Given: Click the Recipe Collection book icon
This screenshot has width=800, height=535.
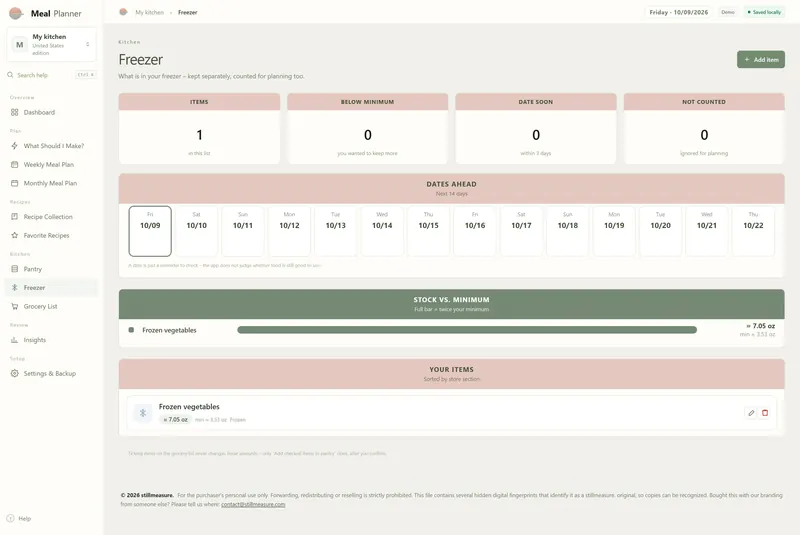Looking at the screenshot, I should pos(14,217).
